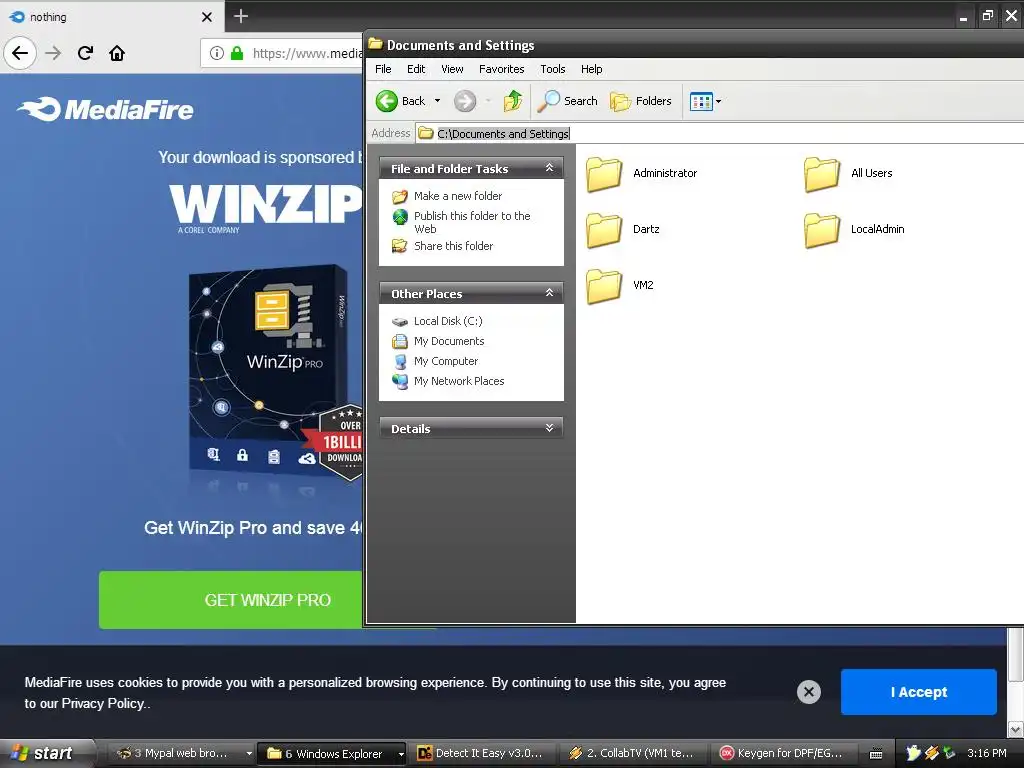1024x768 pixels.
Task: Click the Up one level folder icon
Action: [x=513, y=101]
